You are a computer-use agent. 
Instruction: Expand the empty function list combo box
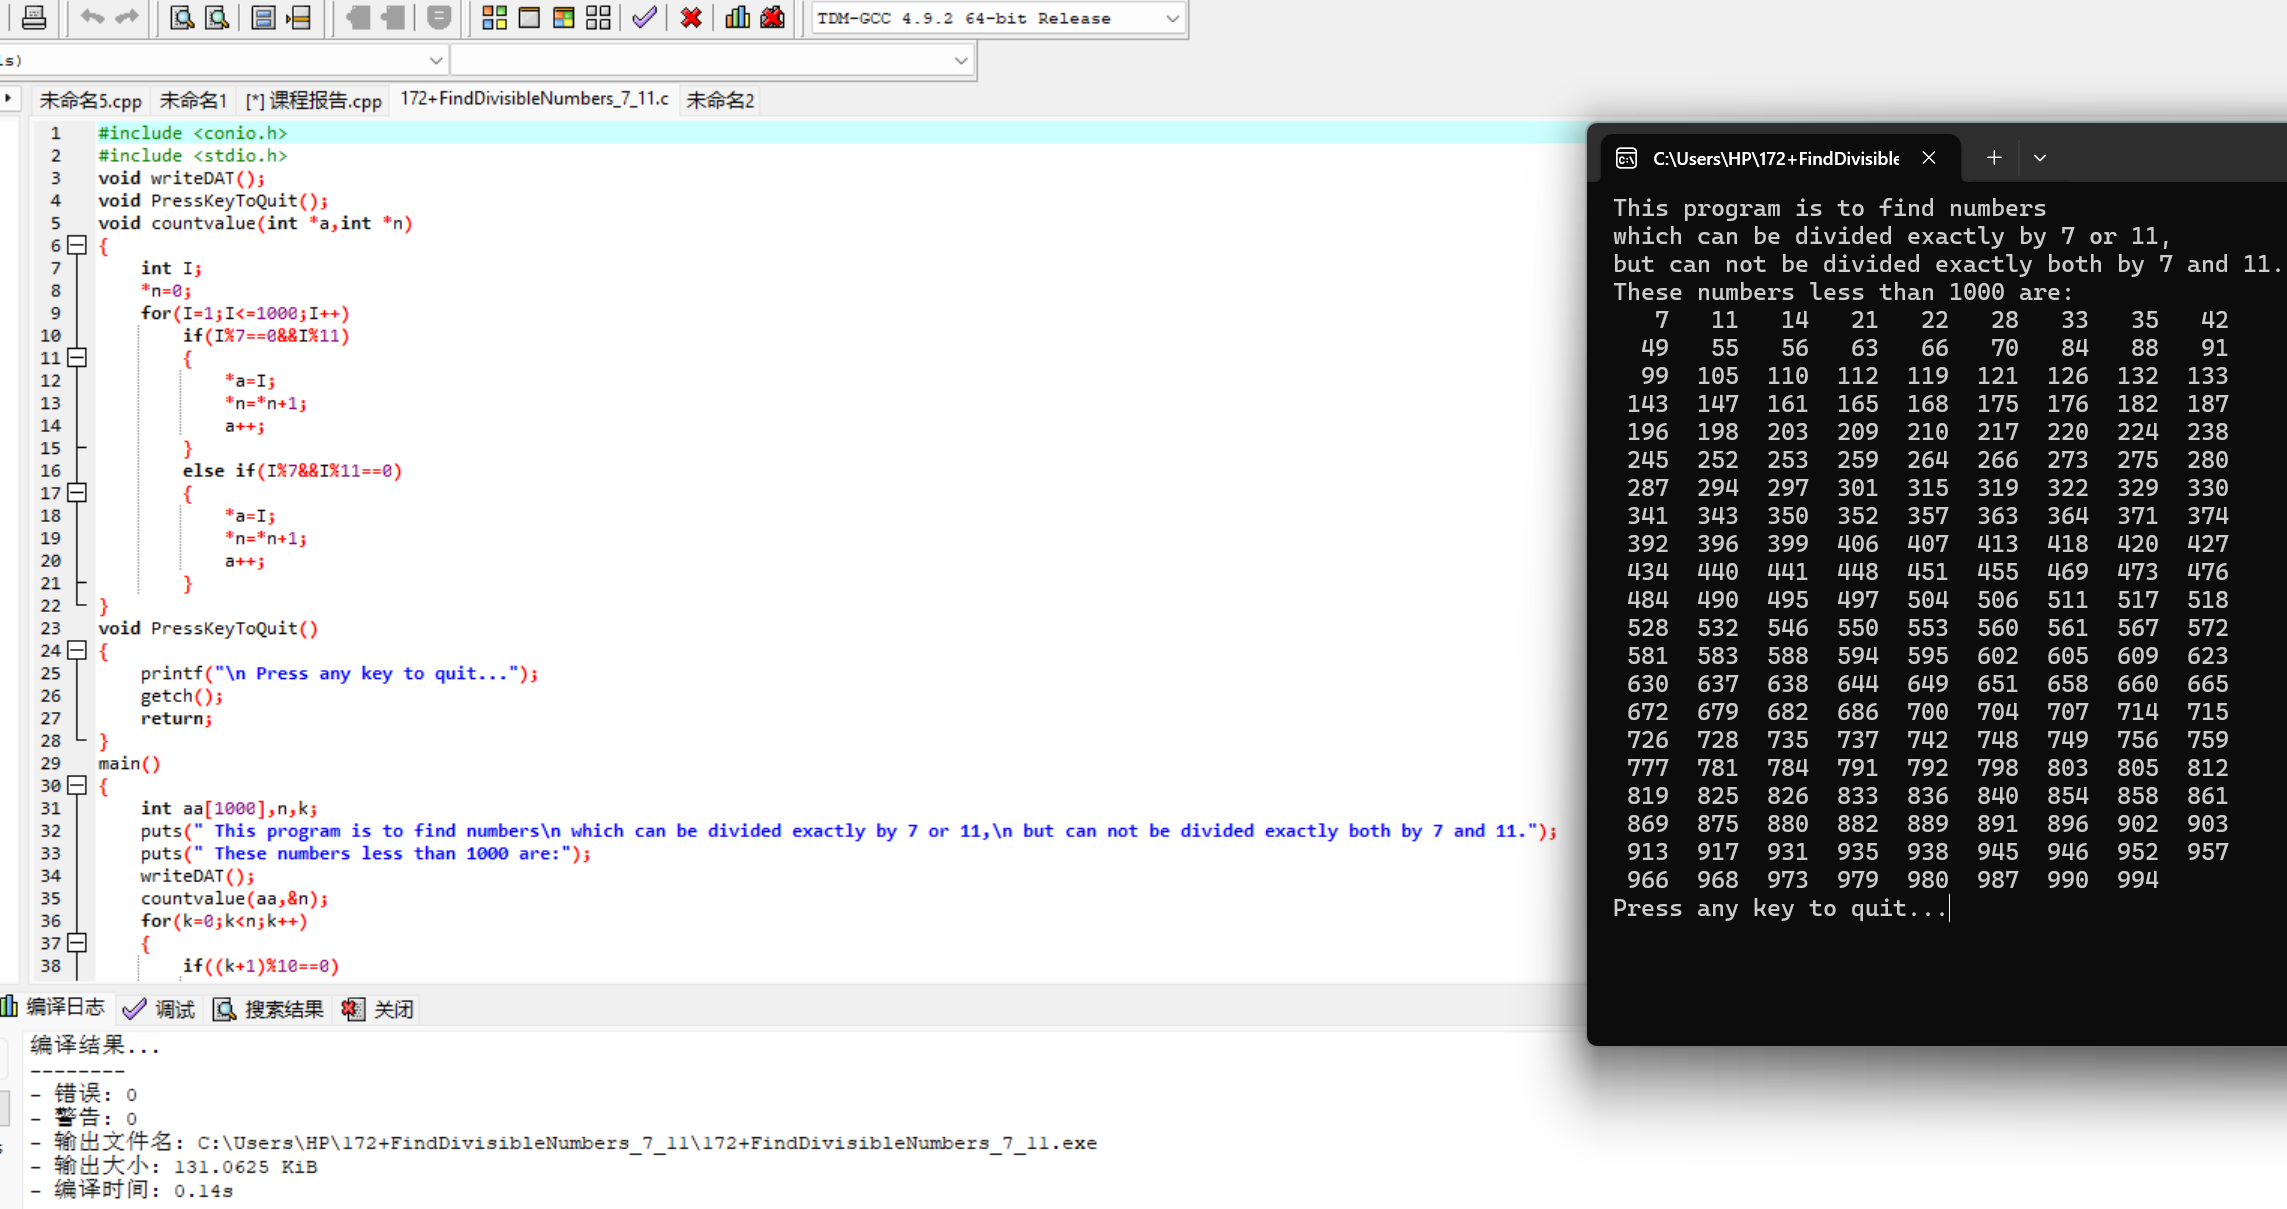960,60
